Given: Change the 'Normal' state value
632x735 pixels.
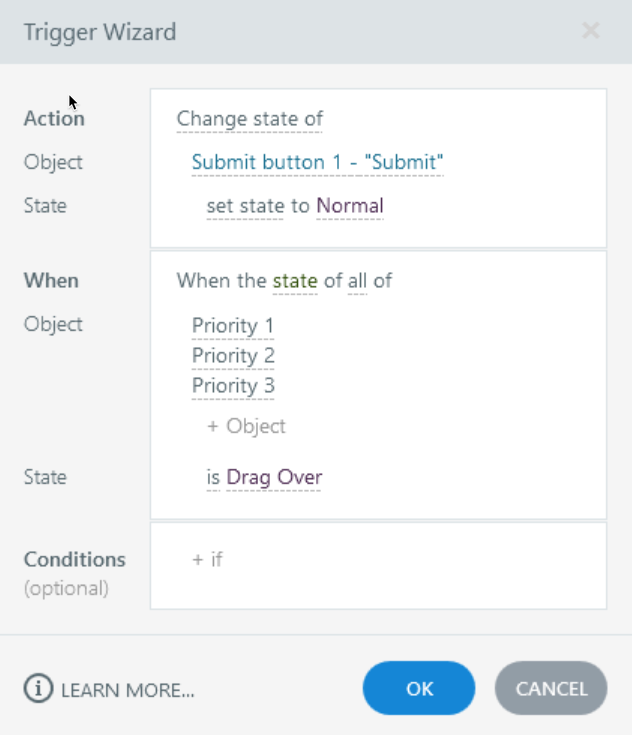Looking at the screenshot, I should click(x=350, y=206).
